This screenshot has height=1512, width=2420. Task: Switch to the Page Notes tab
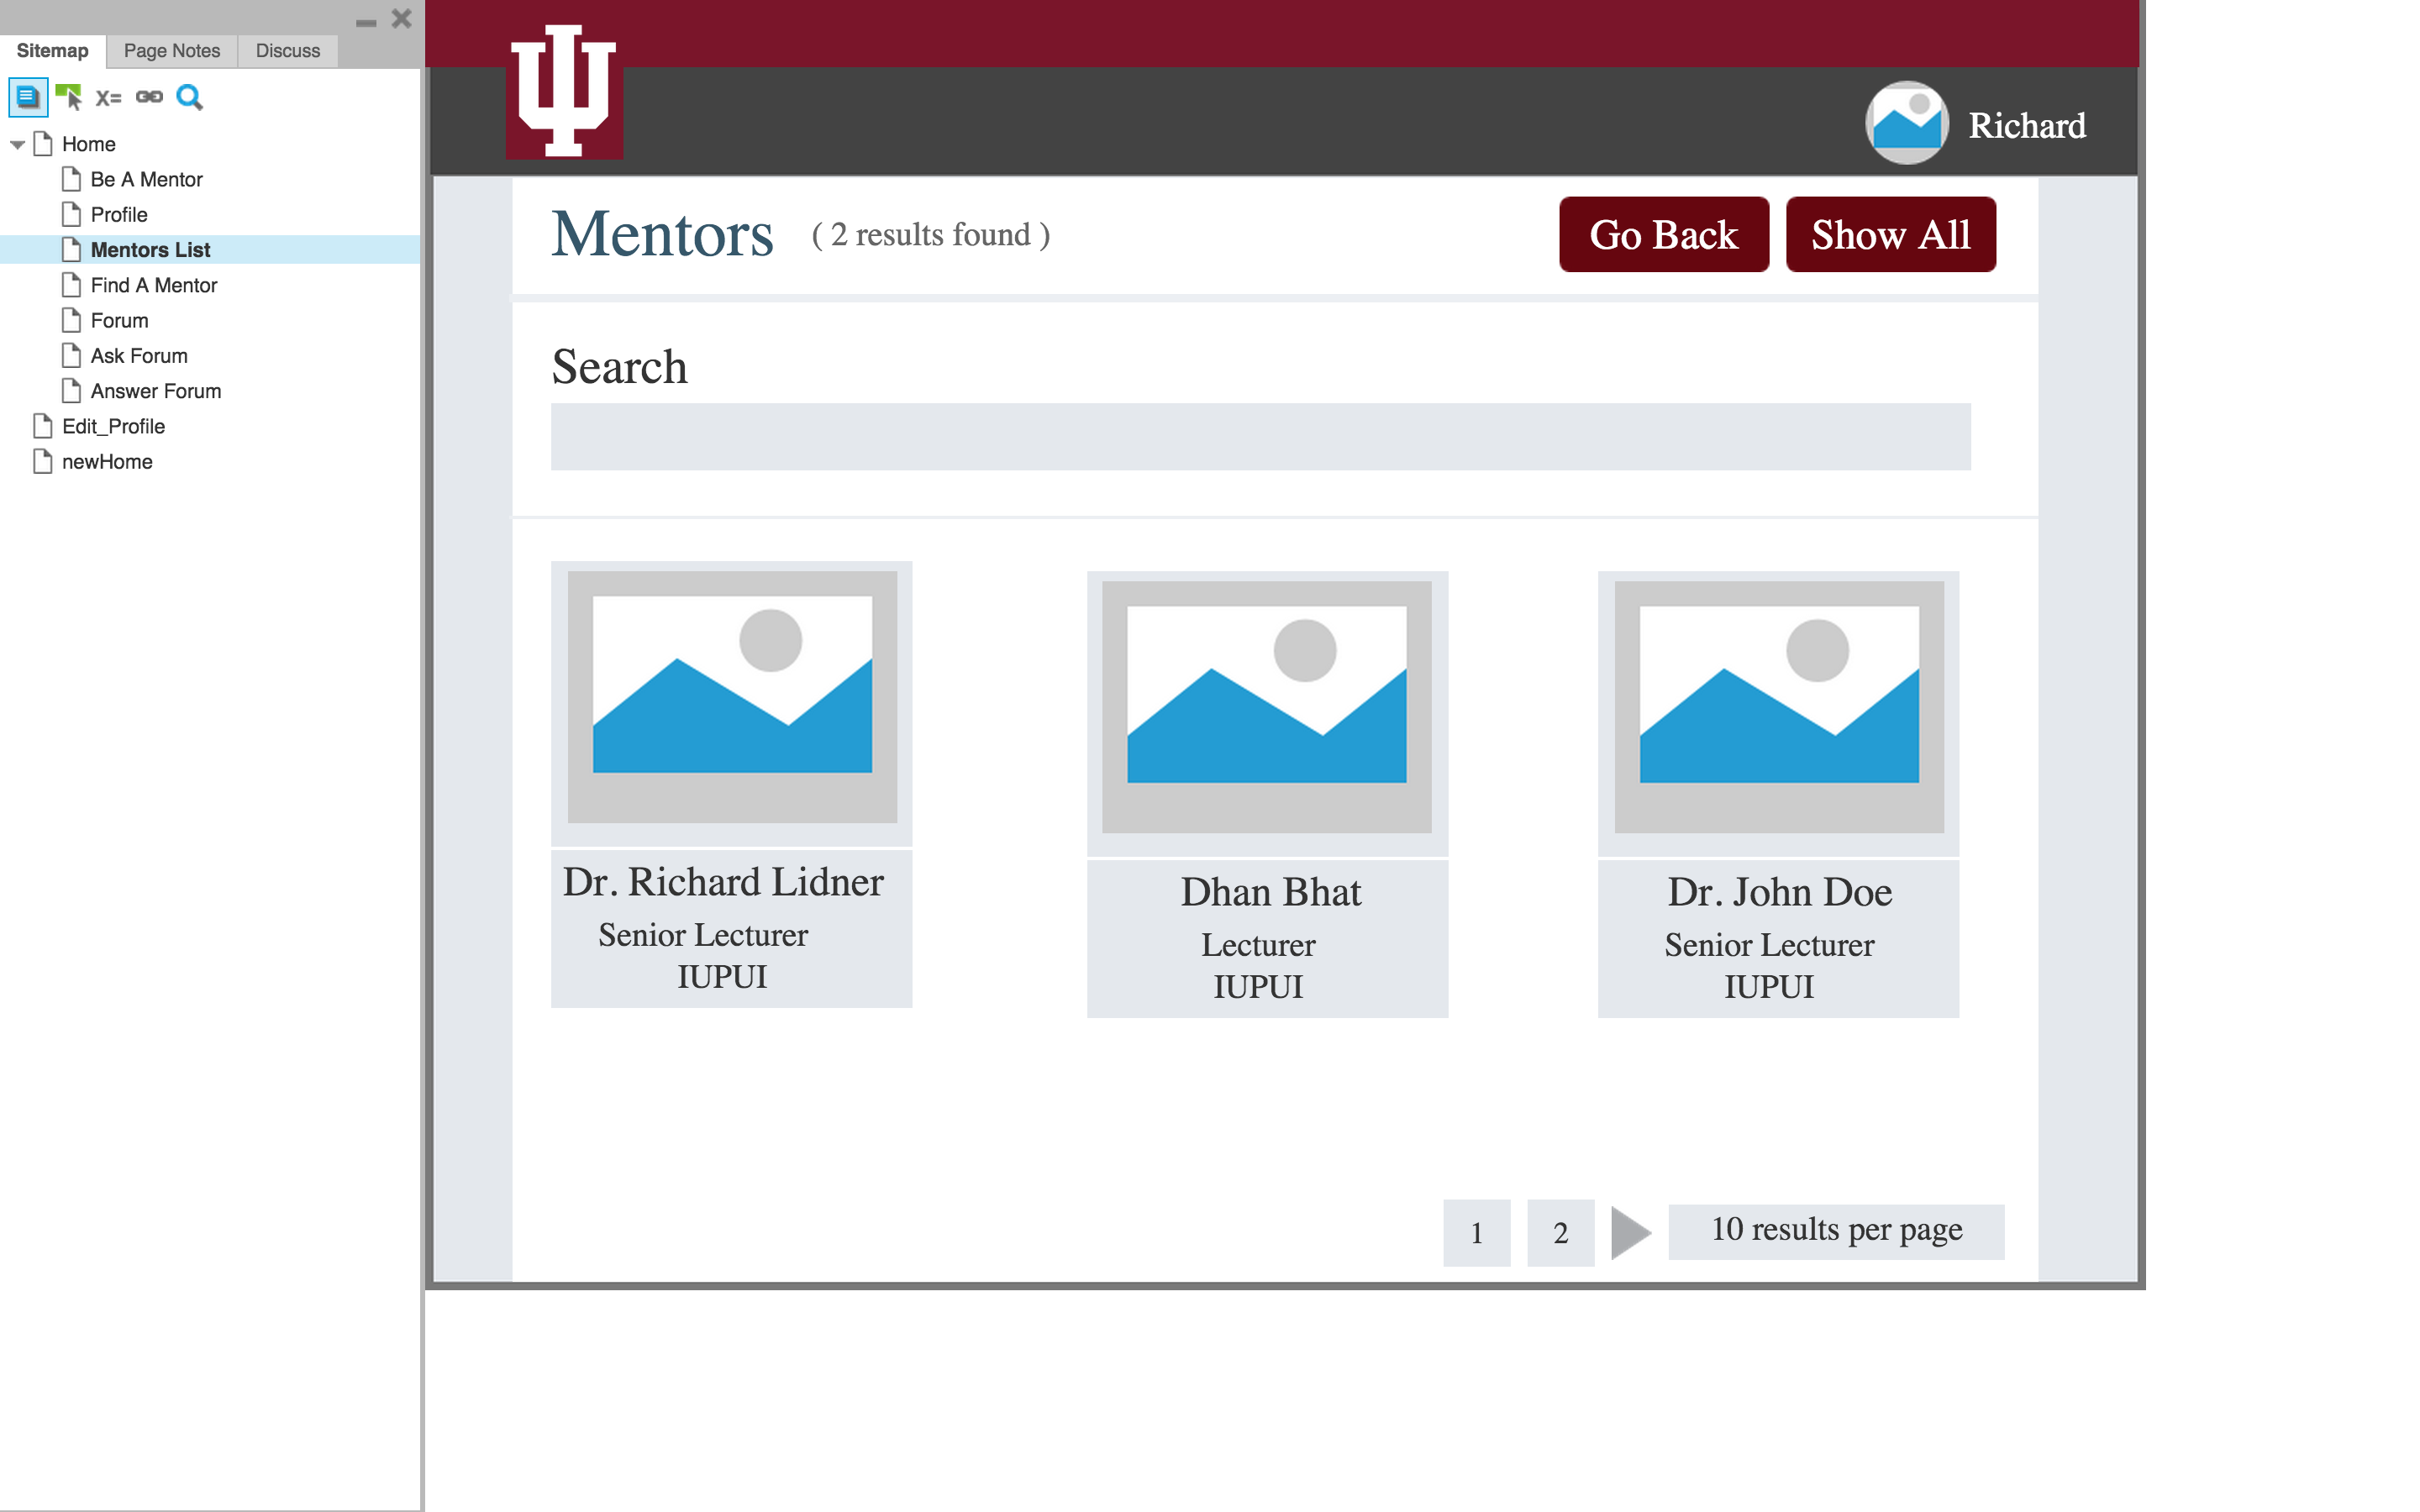(171, 50)
